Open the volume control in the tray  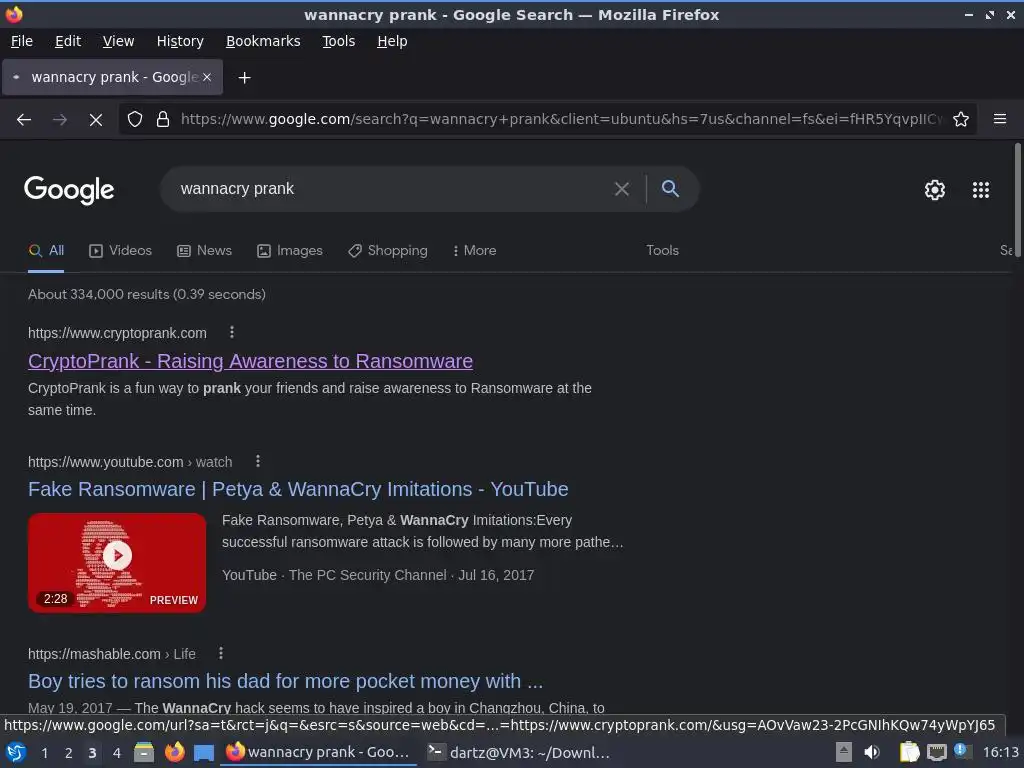tap(872, 752)
